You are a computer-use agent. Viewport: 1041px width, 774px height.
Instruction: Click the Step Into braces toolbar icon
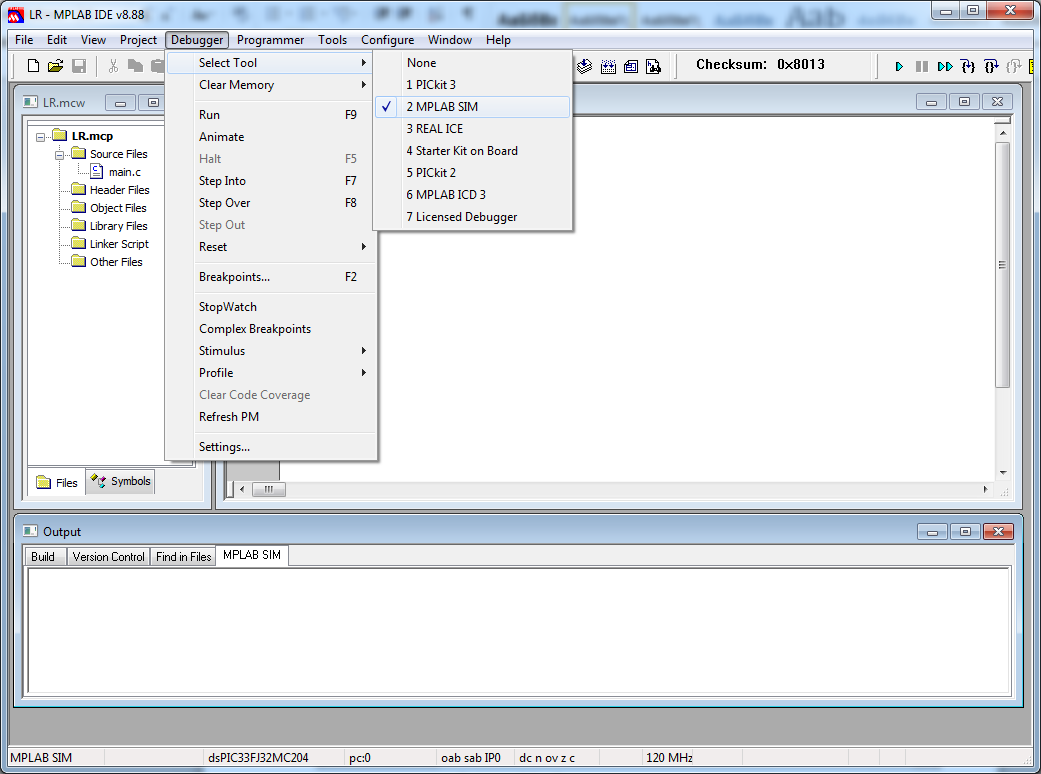(968, 66)
